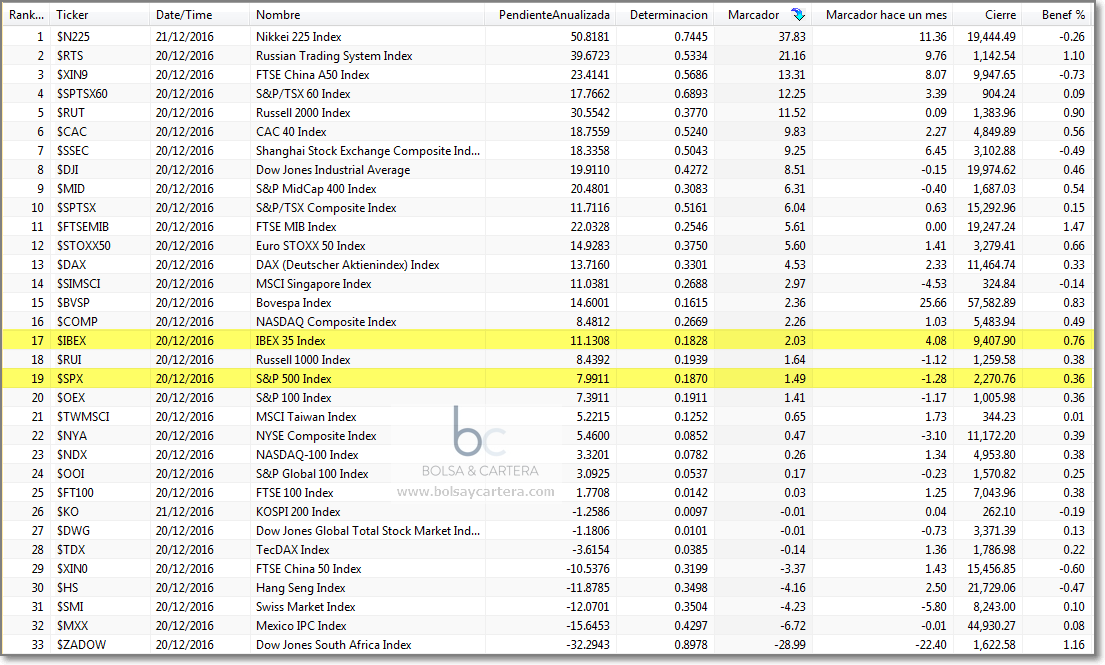Click the Swiss Market month-ago value -5.80

[x=933, y=607]
